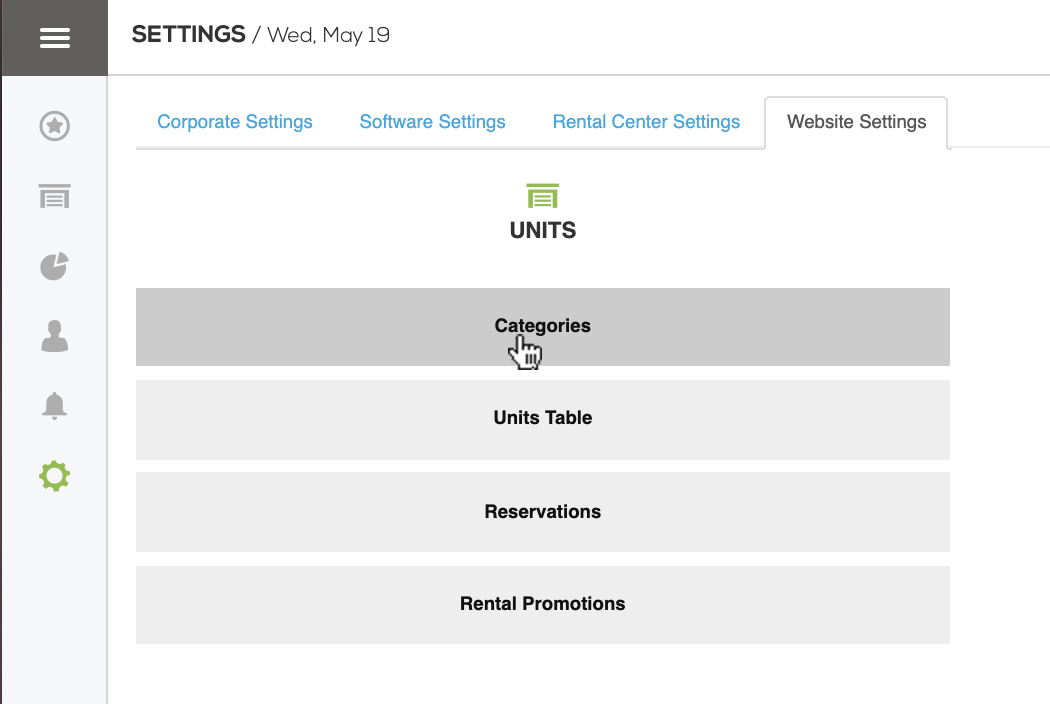Viewport: 1050px width, 704px height.
Task: Switch to the Website Settings tab
Action: pos(856,121)
